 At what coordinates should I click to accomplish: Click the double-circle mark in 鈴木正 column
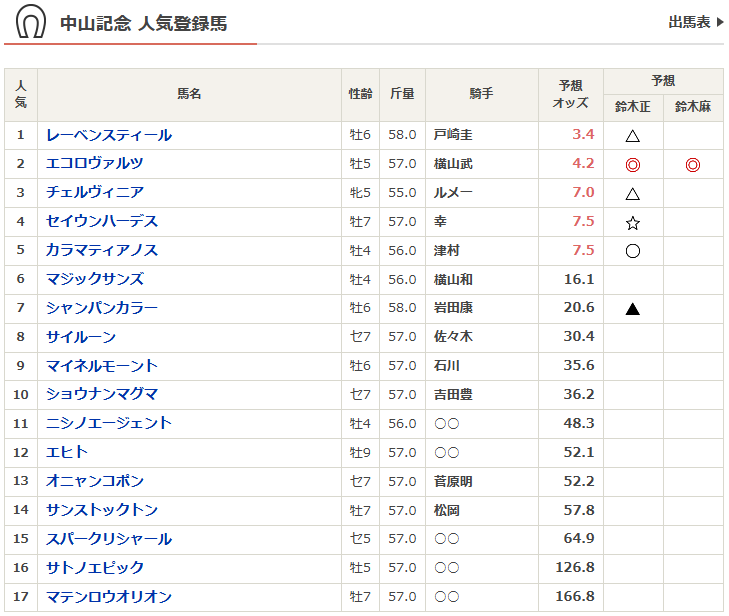pyautogui.click(x=632, y=165)
